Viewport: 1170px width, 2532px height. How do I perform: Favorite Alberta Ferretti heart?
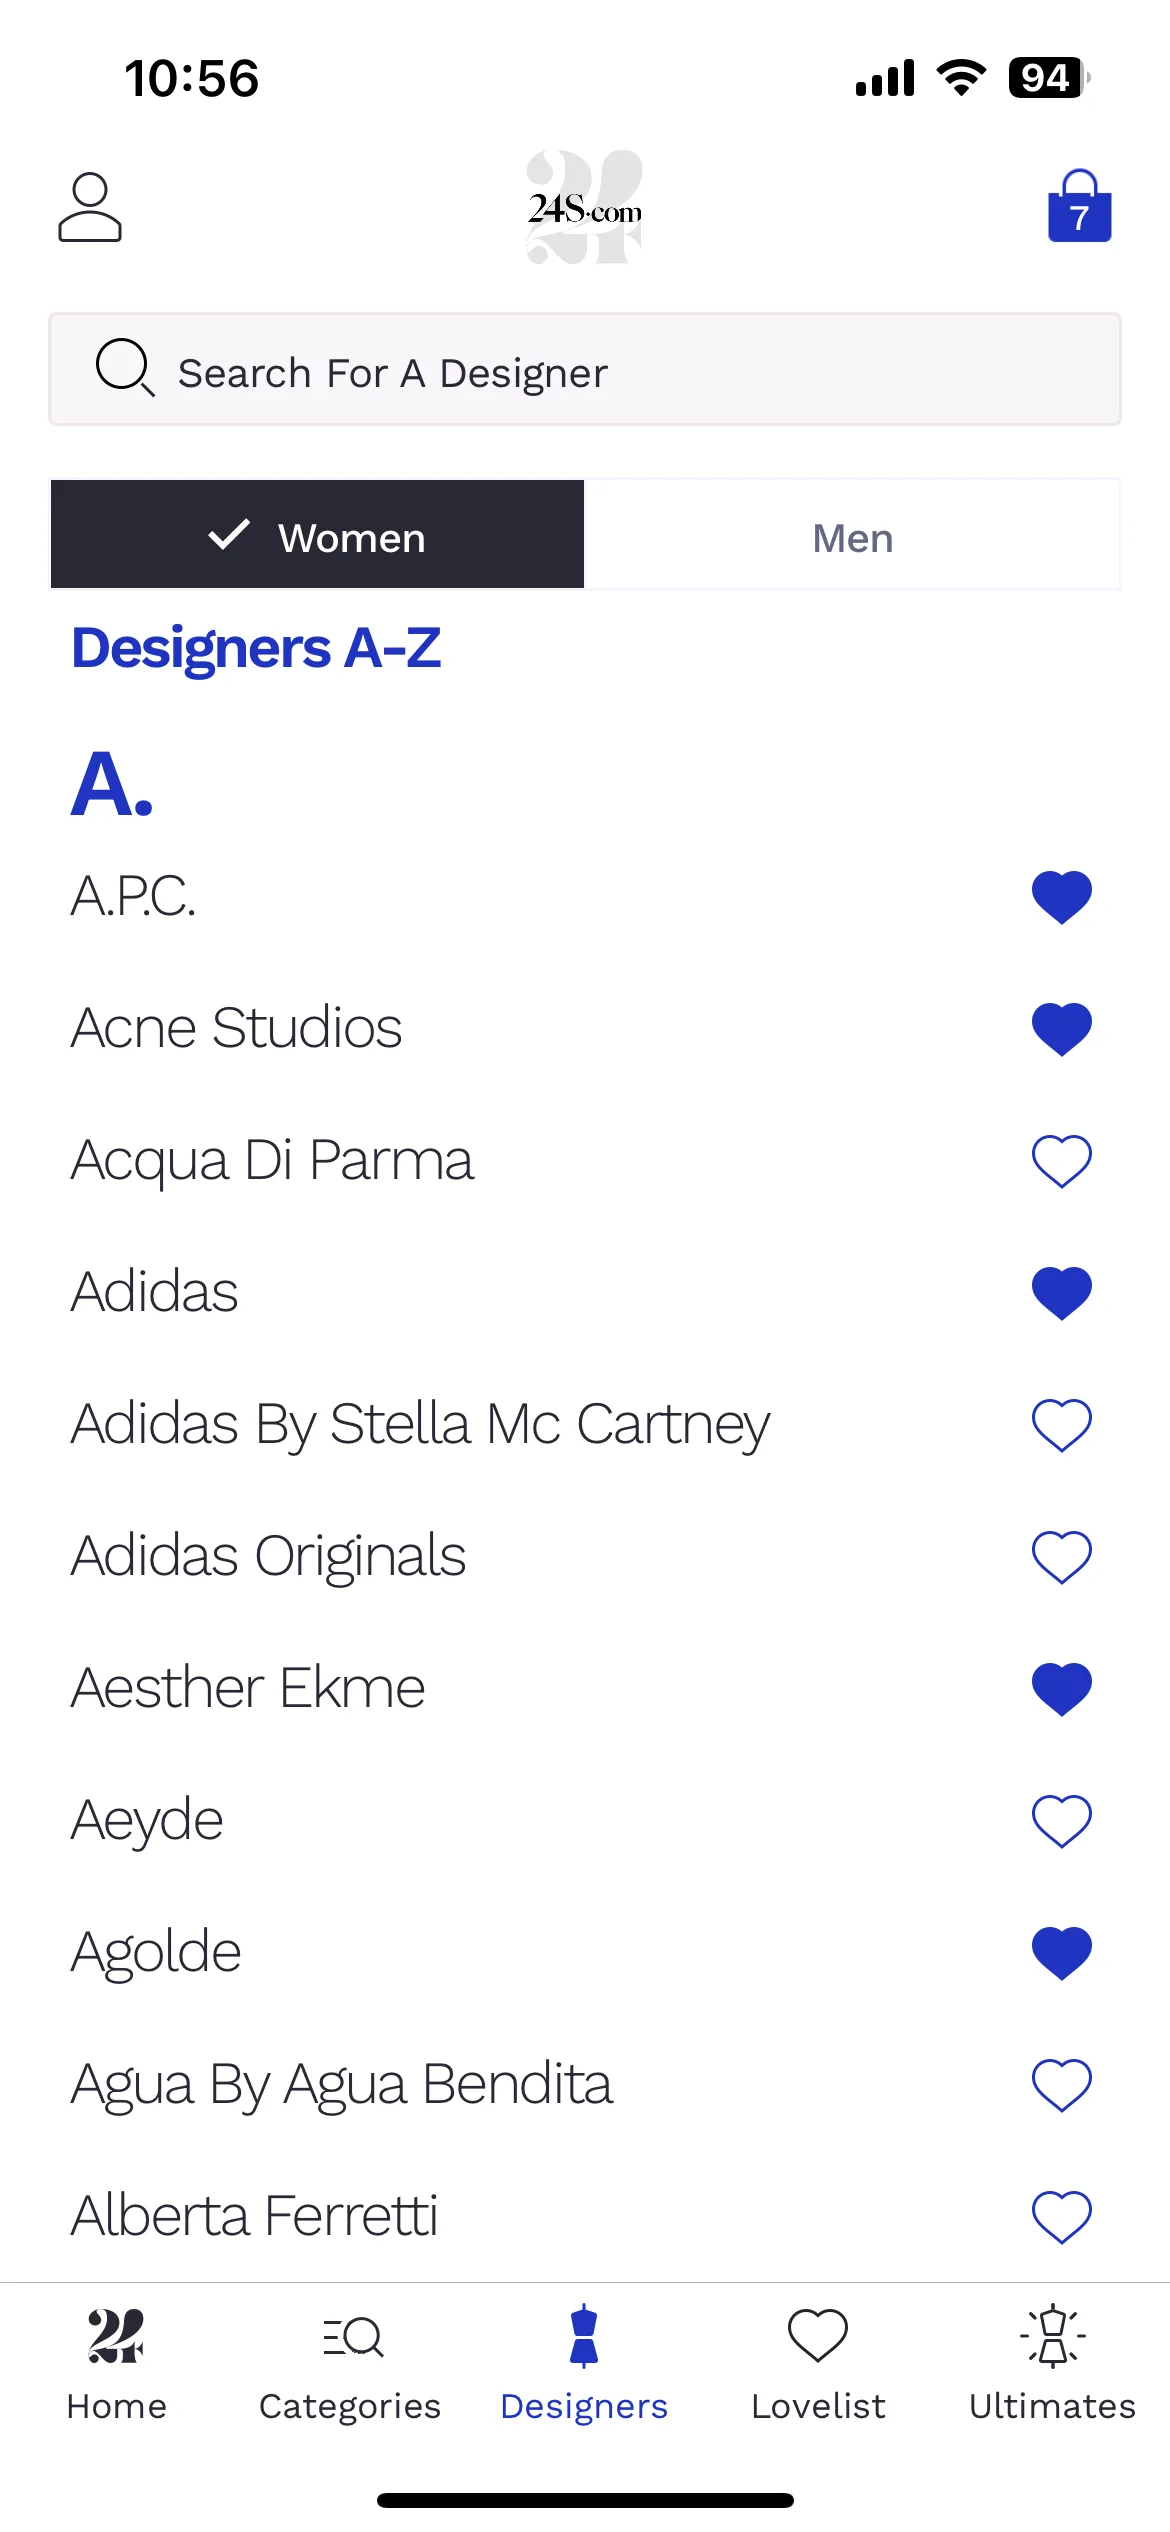1061,2217
